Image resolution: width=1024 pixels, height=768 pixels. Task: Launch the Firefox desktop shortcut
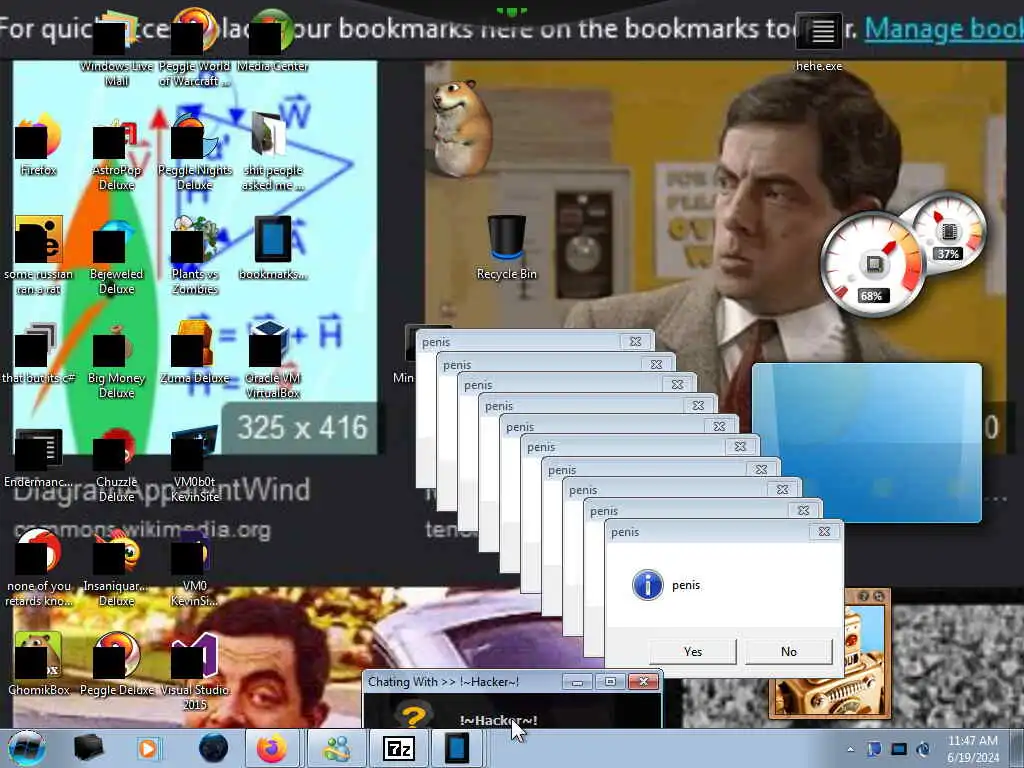coord(39,145)
